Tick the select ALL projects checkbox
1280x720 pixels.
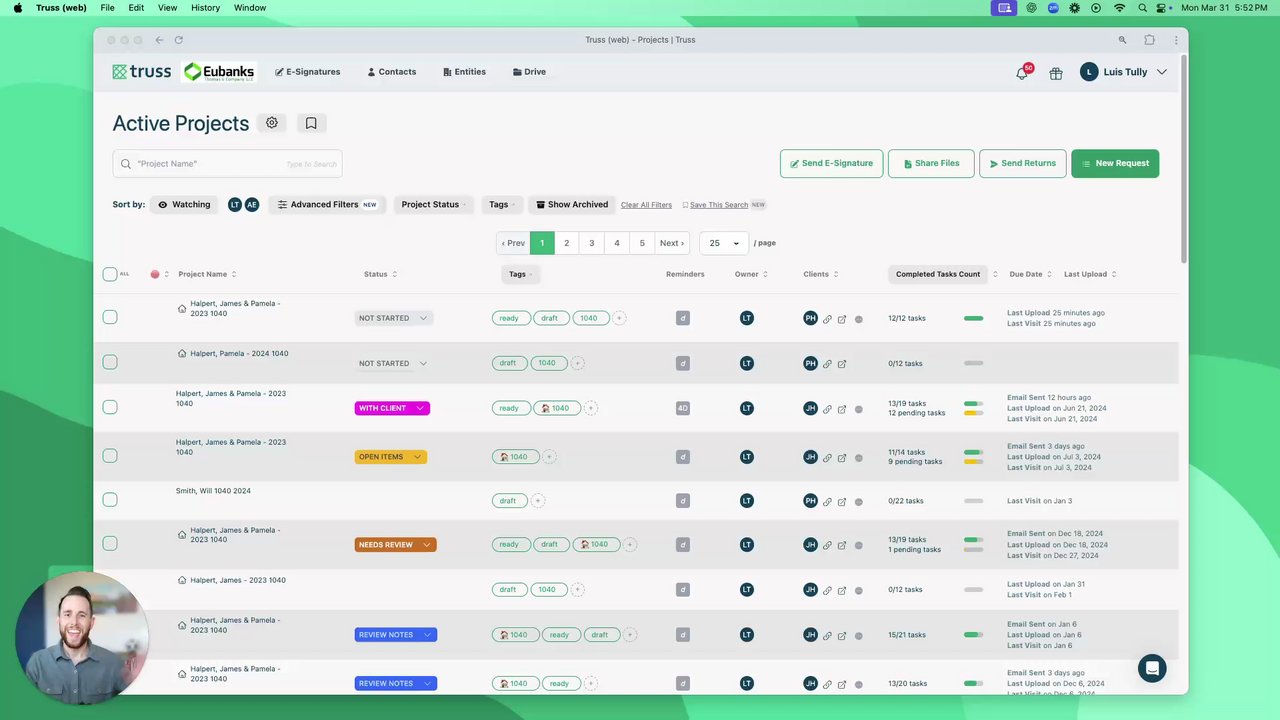pos(110,274)
